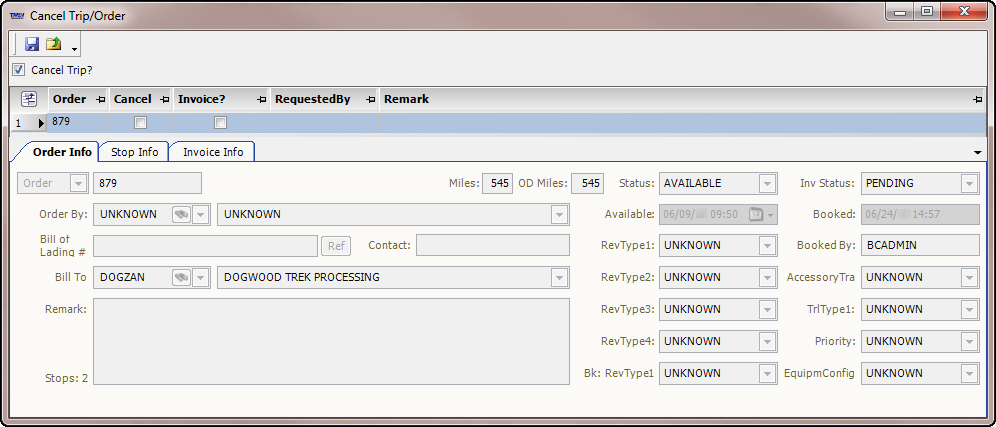Switch to the Order Info tab
The image size is (996, 427).
pos(62,152)
